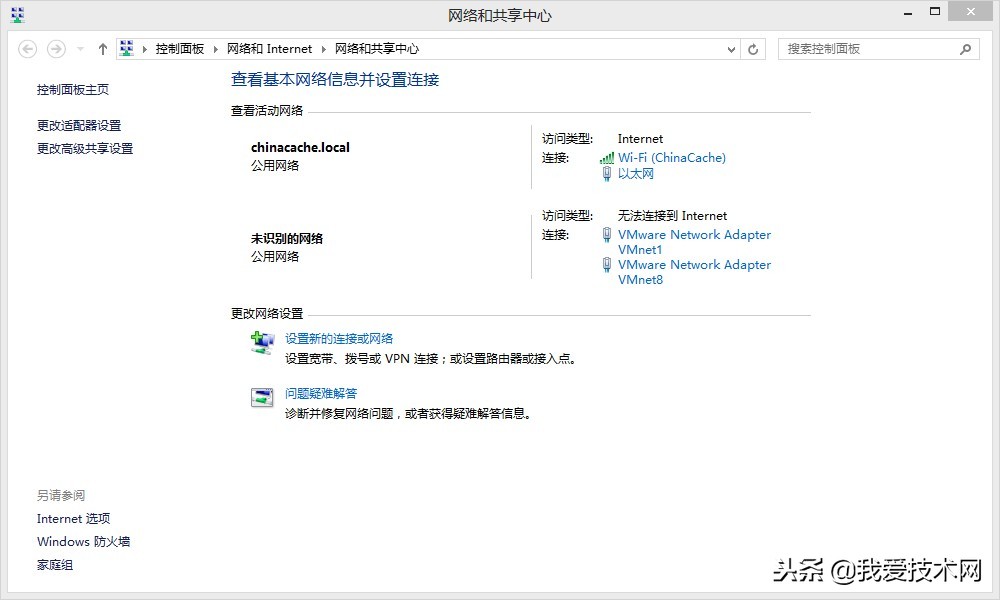Screen dimensions: 1000x600
Task: Open the Wi-Fi (ChinaCache) connection link
Action: (670, 157)
